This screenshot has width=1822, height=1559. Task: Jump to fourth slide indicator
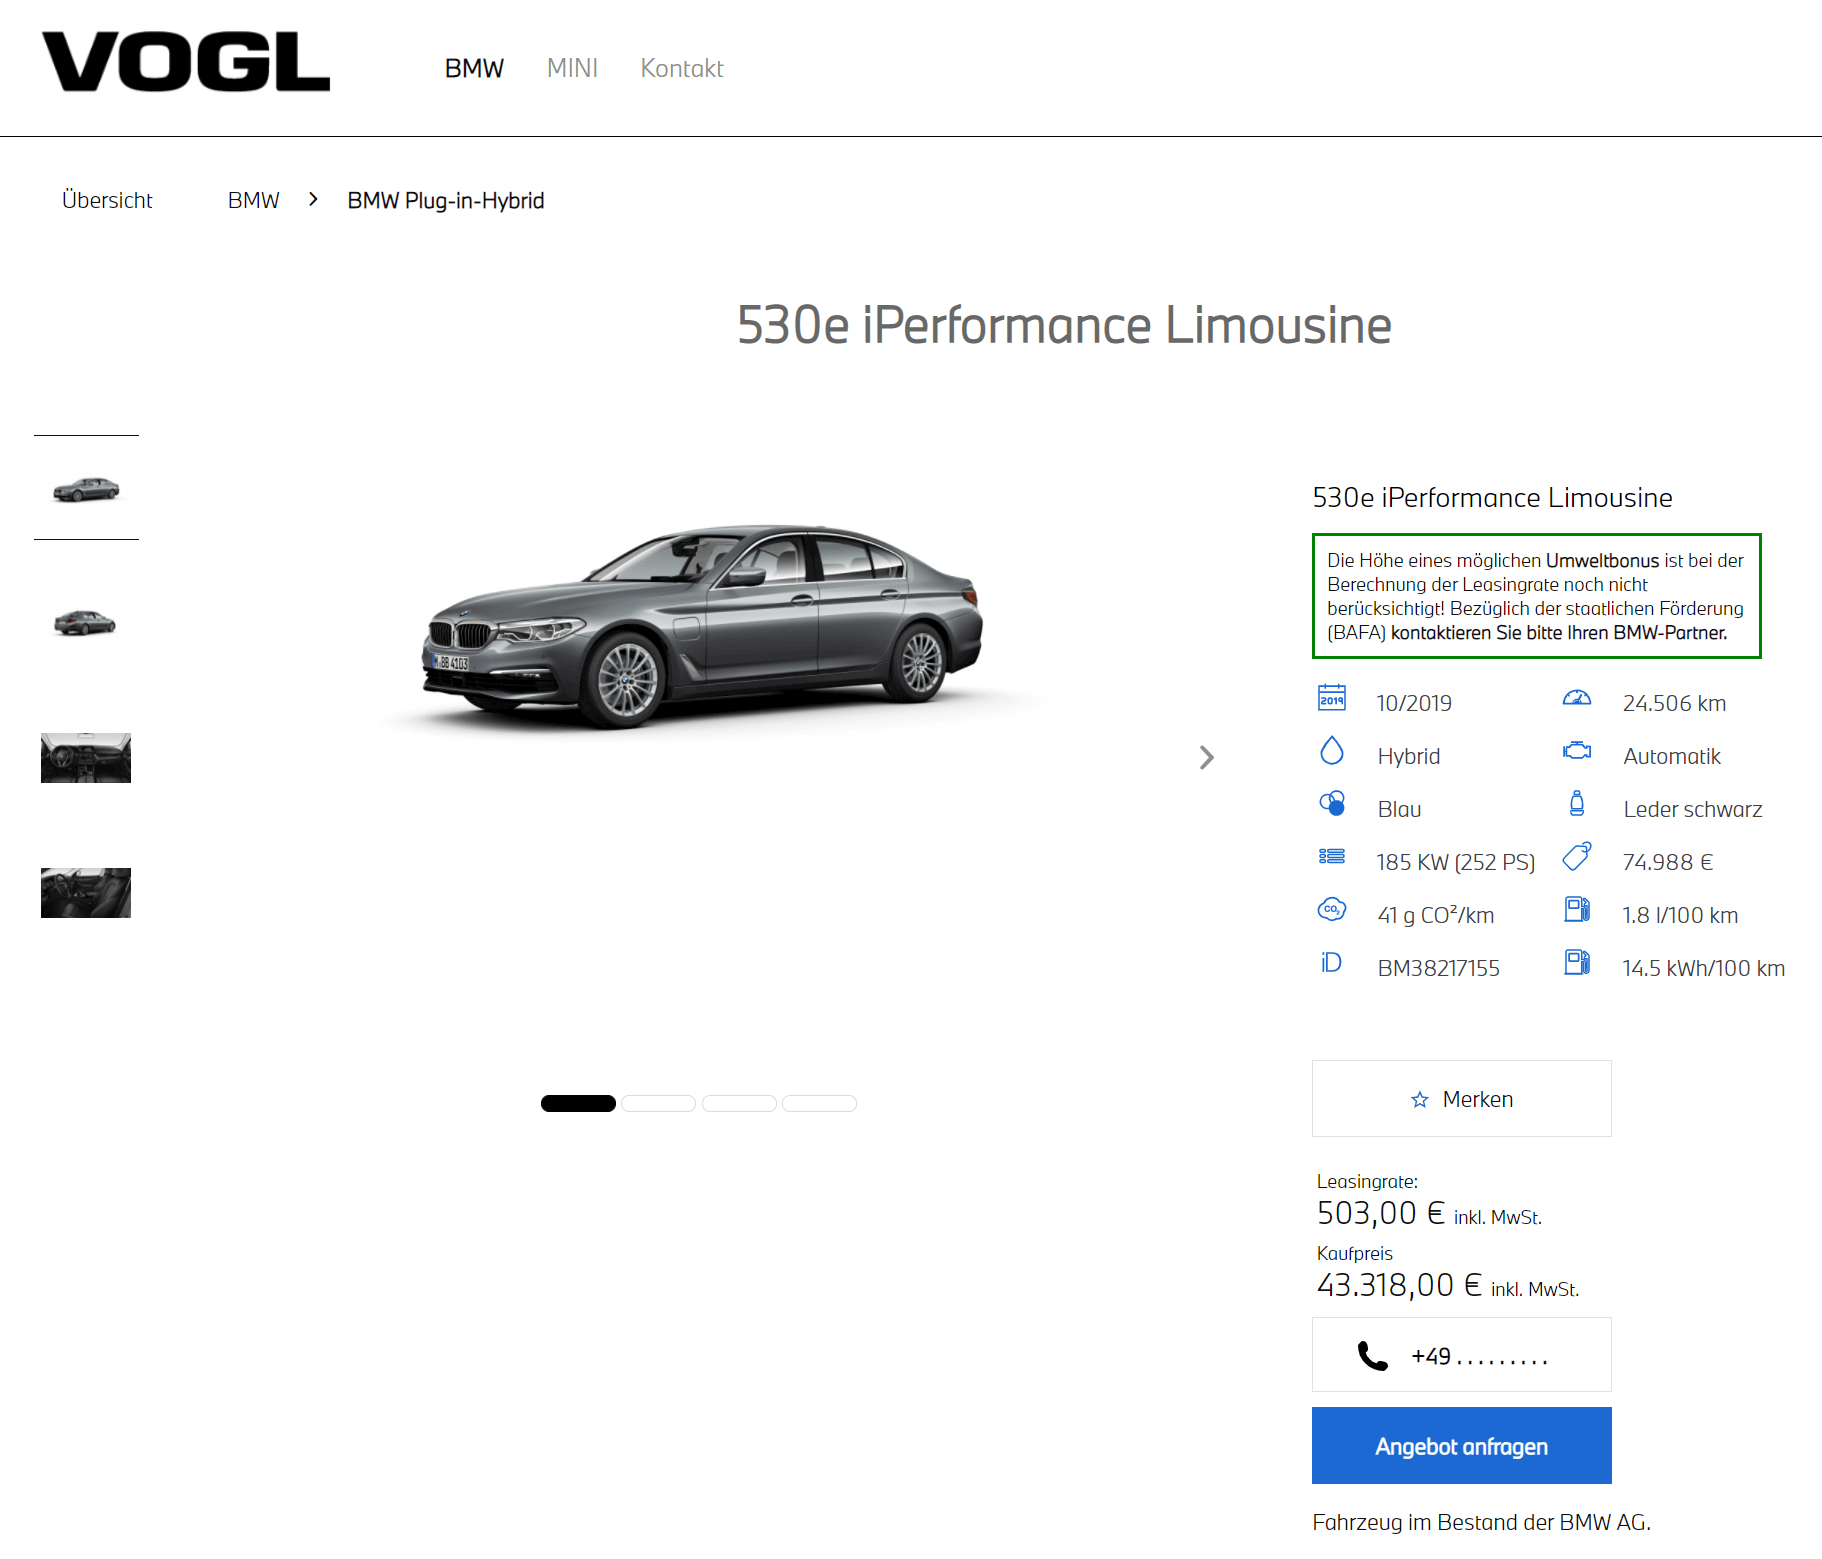click(x=819, y=1103)
